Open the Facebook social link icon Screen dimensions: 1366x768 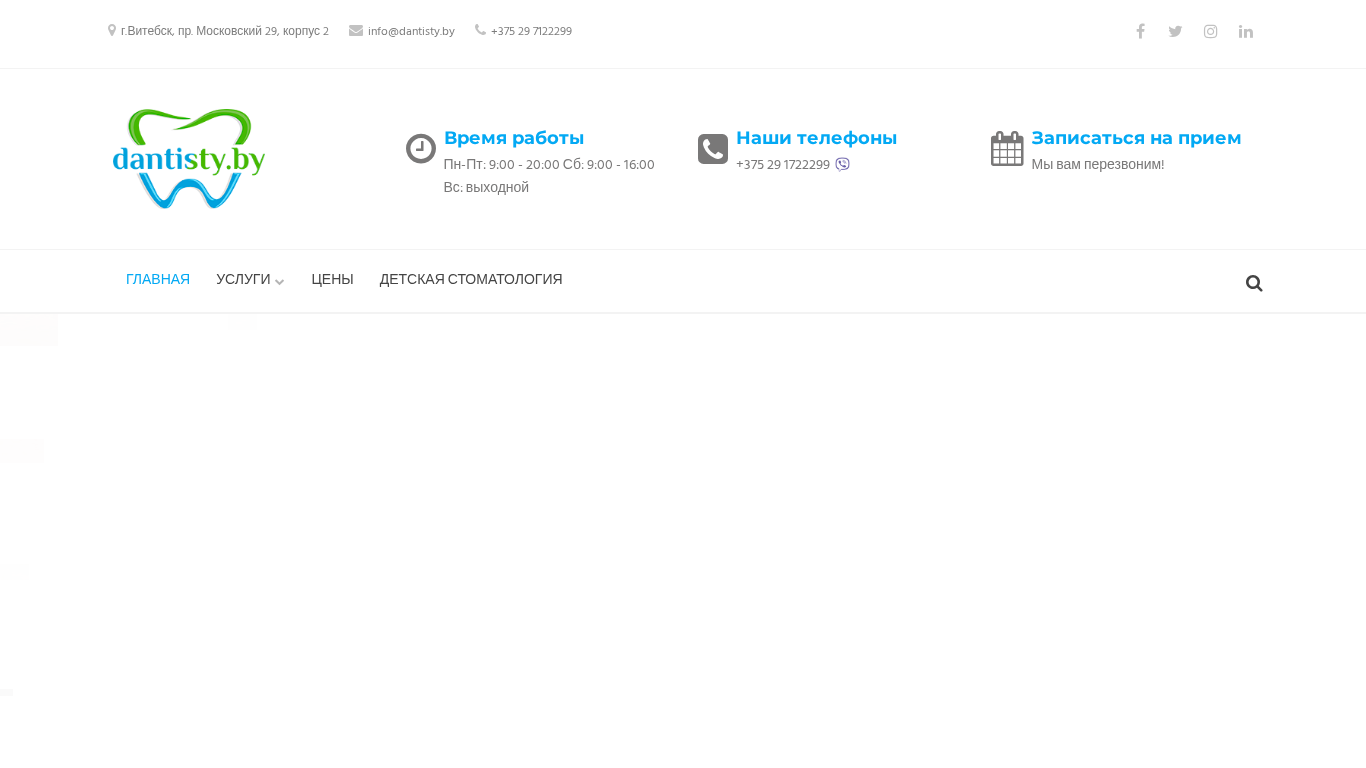[1140, 31]
